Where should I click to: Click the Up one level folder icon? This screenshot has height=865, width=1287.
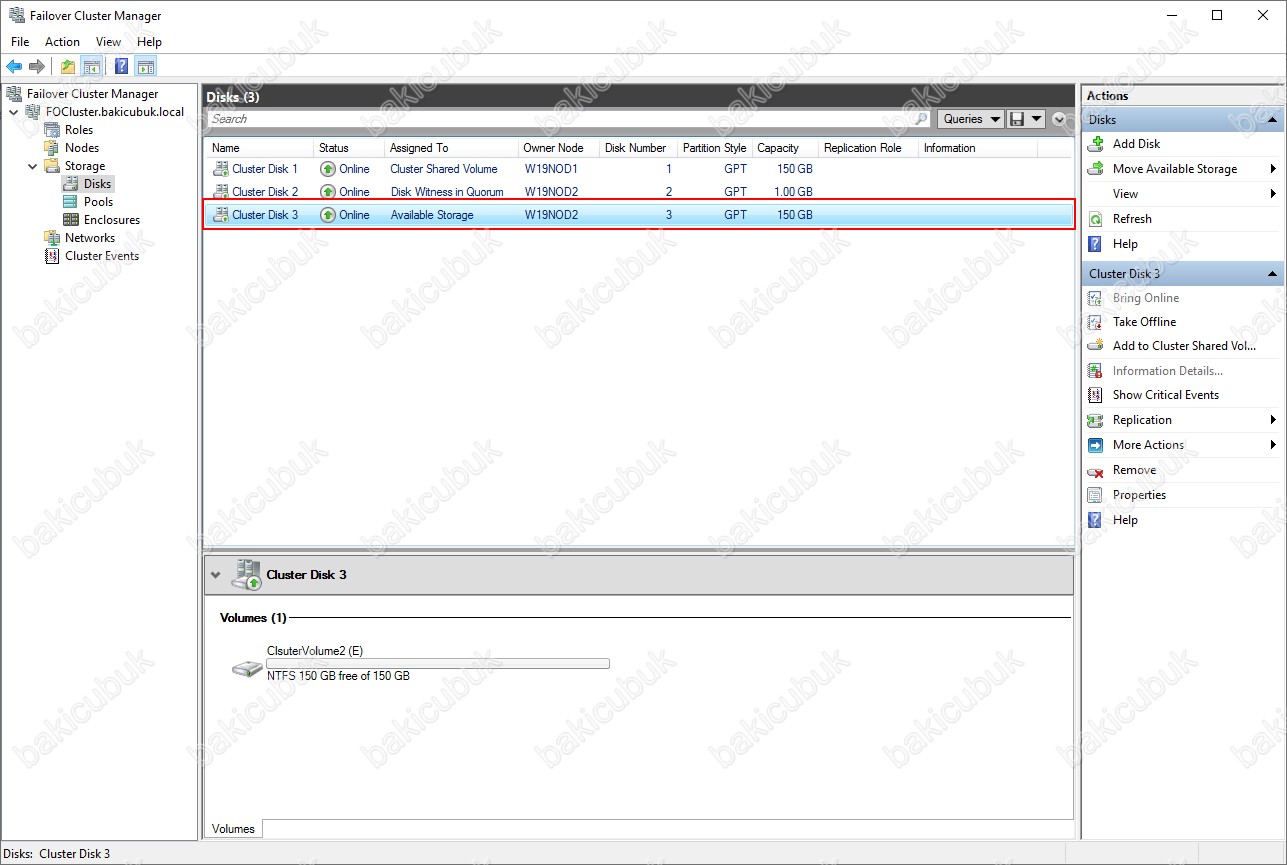pos(67,66)
